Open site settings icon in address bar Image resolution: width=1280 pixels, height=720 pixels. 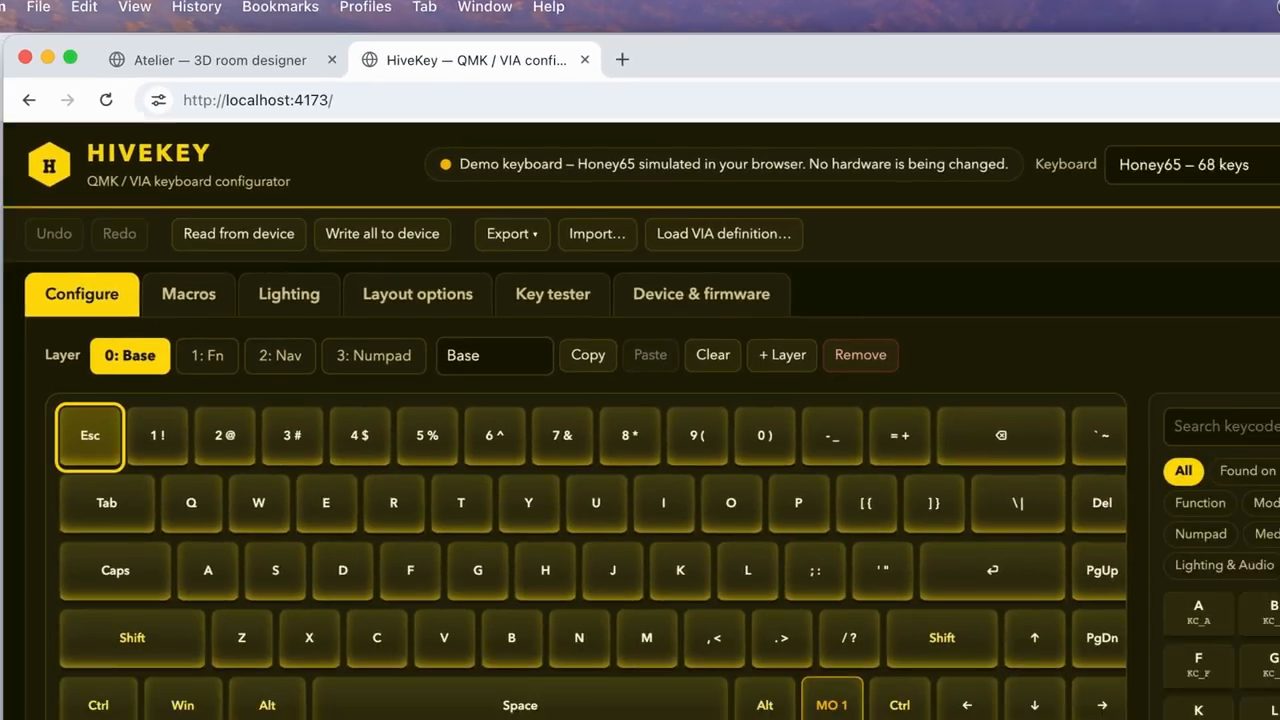(x=158, y=100)
